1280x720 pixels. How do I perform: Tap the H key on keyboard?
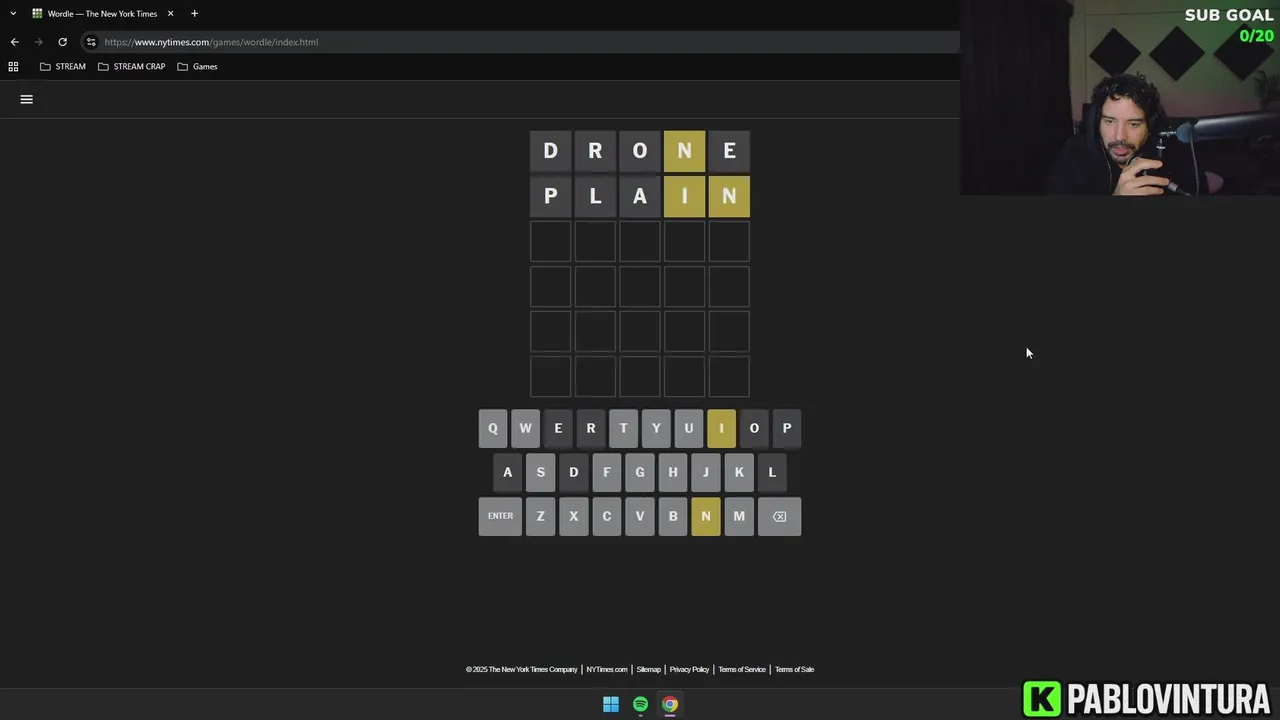[673, 472]
